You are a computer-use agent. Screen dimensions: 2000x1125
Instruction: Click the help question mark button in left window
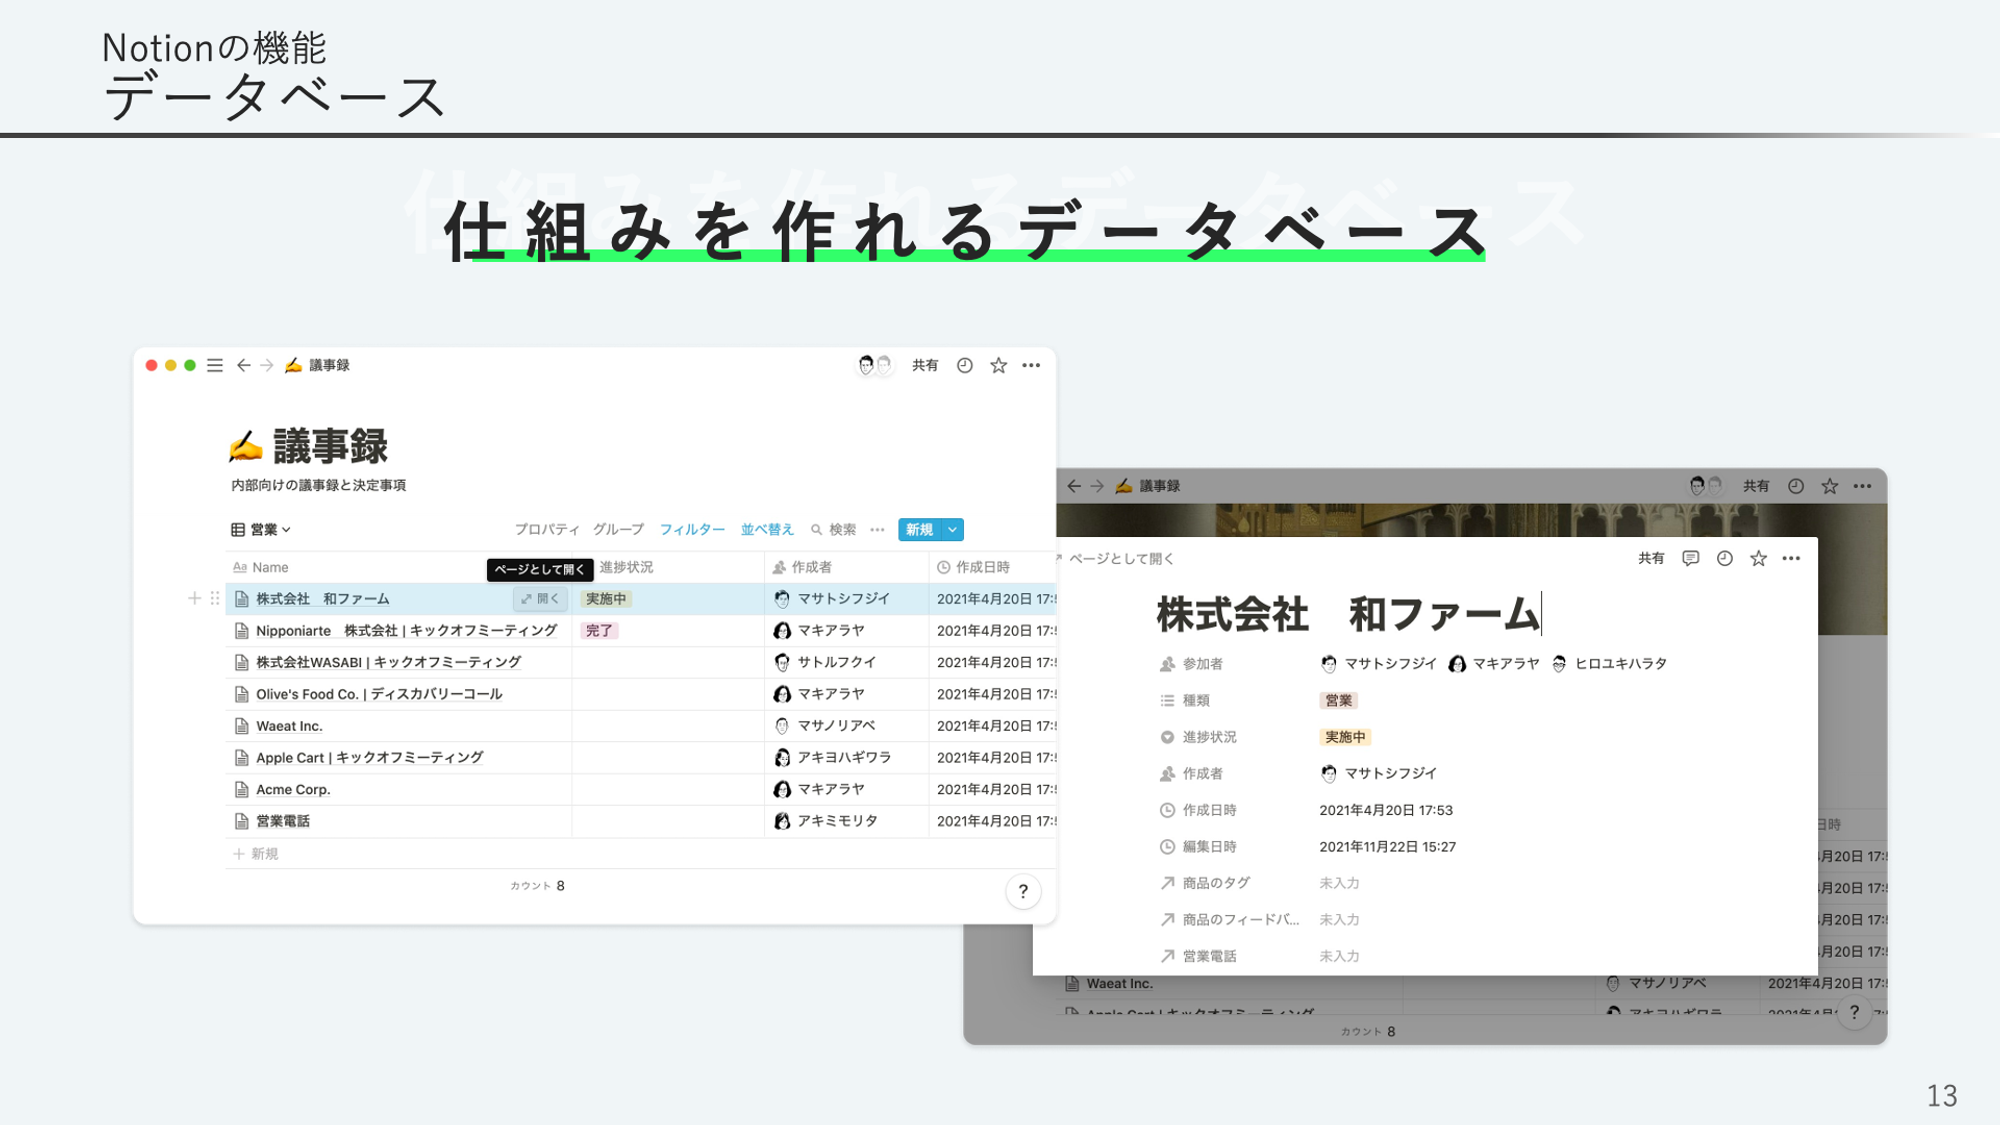1022,891
